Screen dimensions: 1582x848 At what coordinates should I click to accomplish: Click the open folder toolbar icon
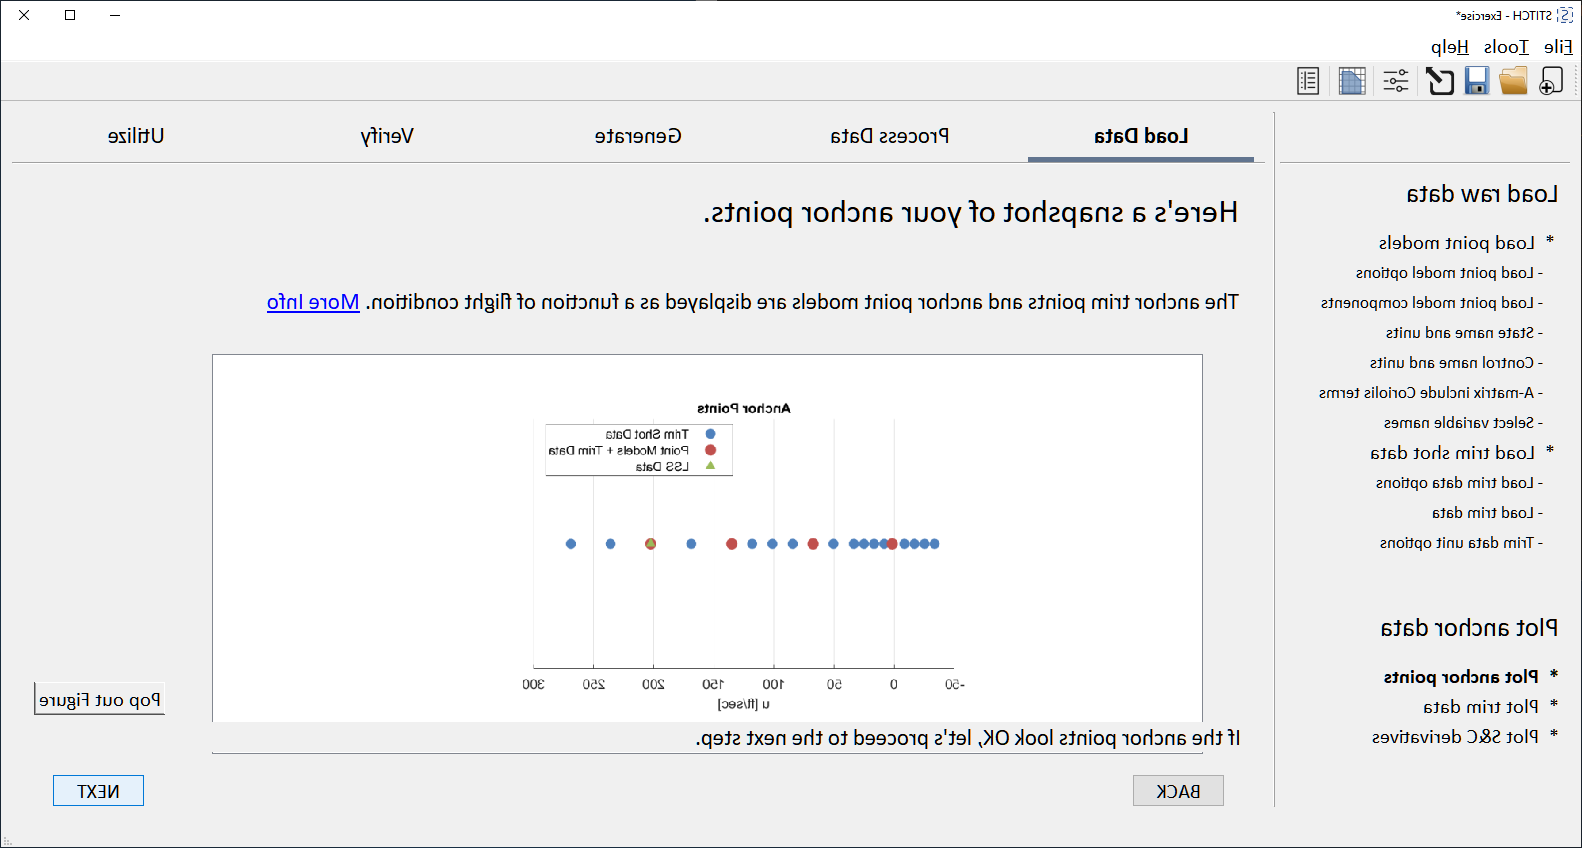point(1513,81)
